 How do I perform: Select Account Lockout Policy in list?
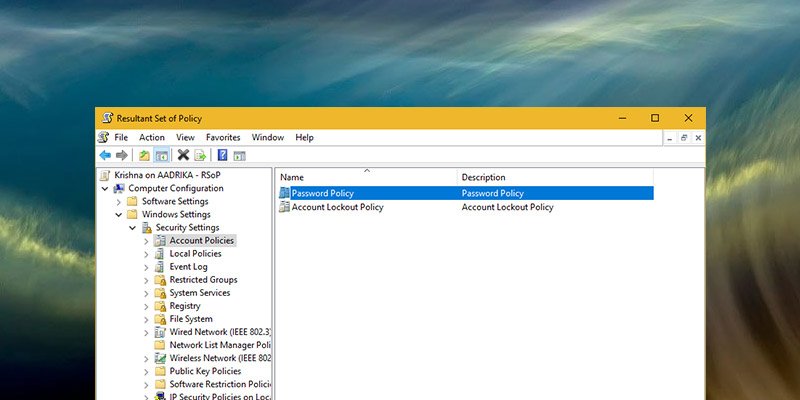pos(337,207)
